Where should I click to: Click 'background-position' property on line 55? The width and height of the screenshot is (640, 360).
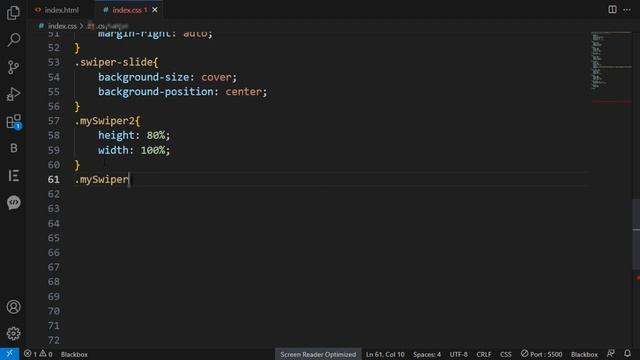pos(156,92)
